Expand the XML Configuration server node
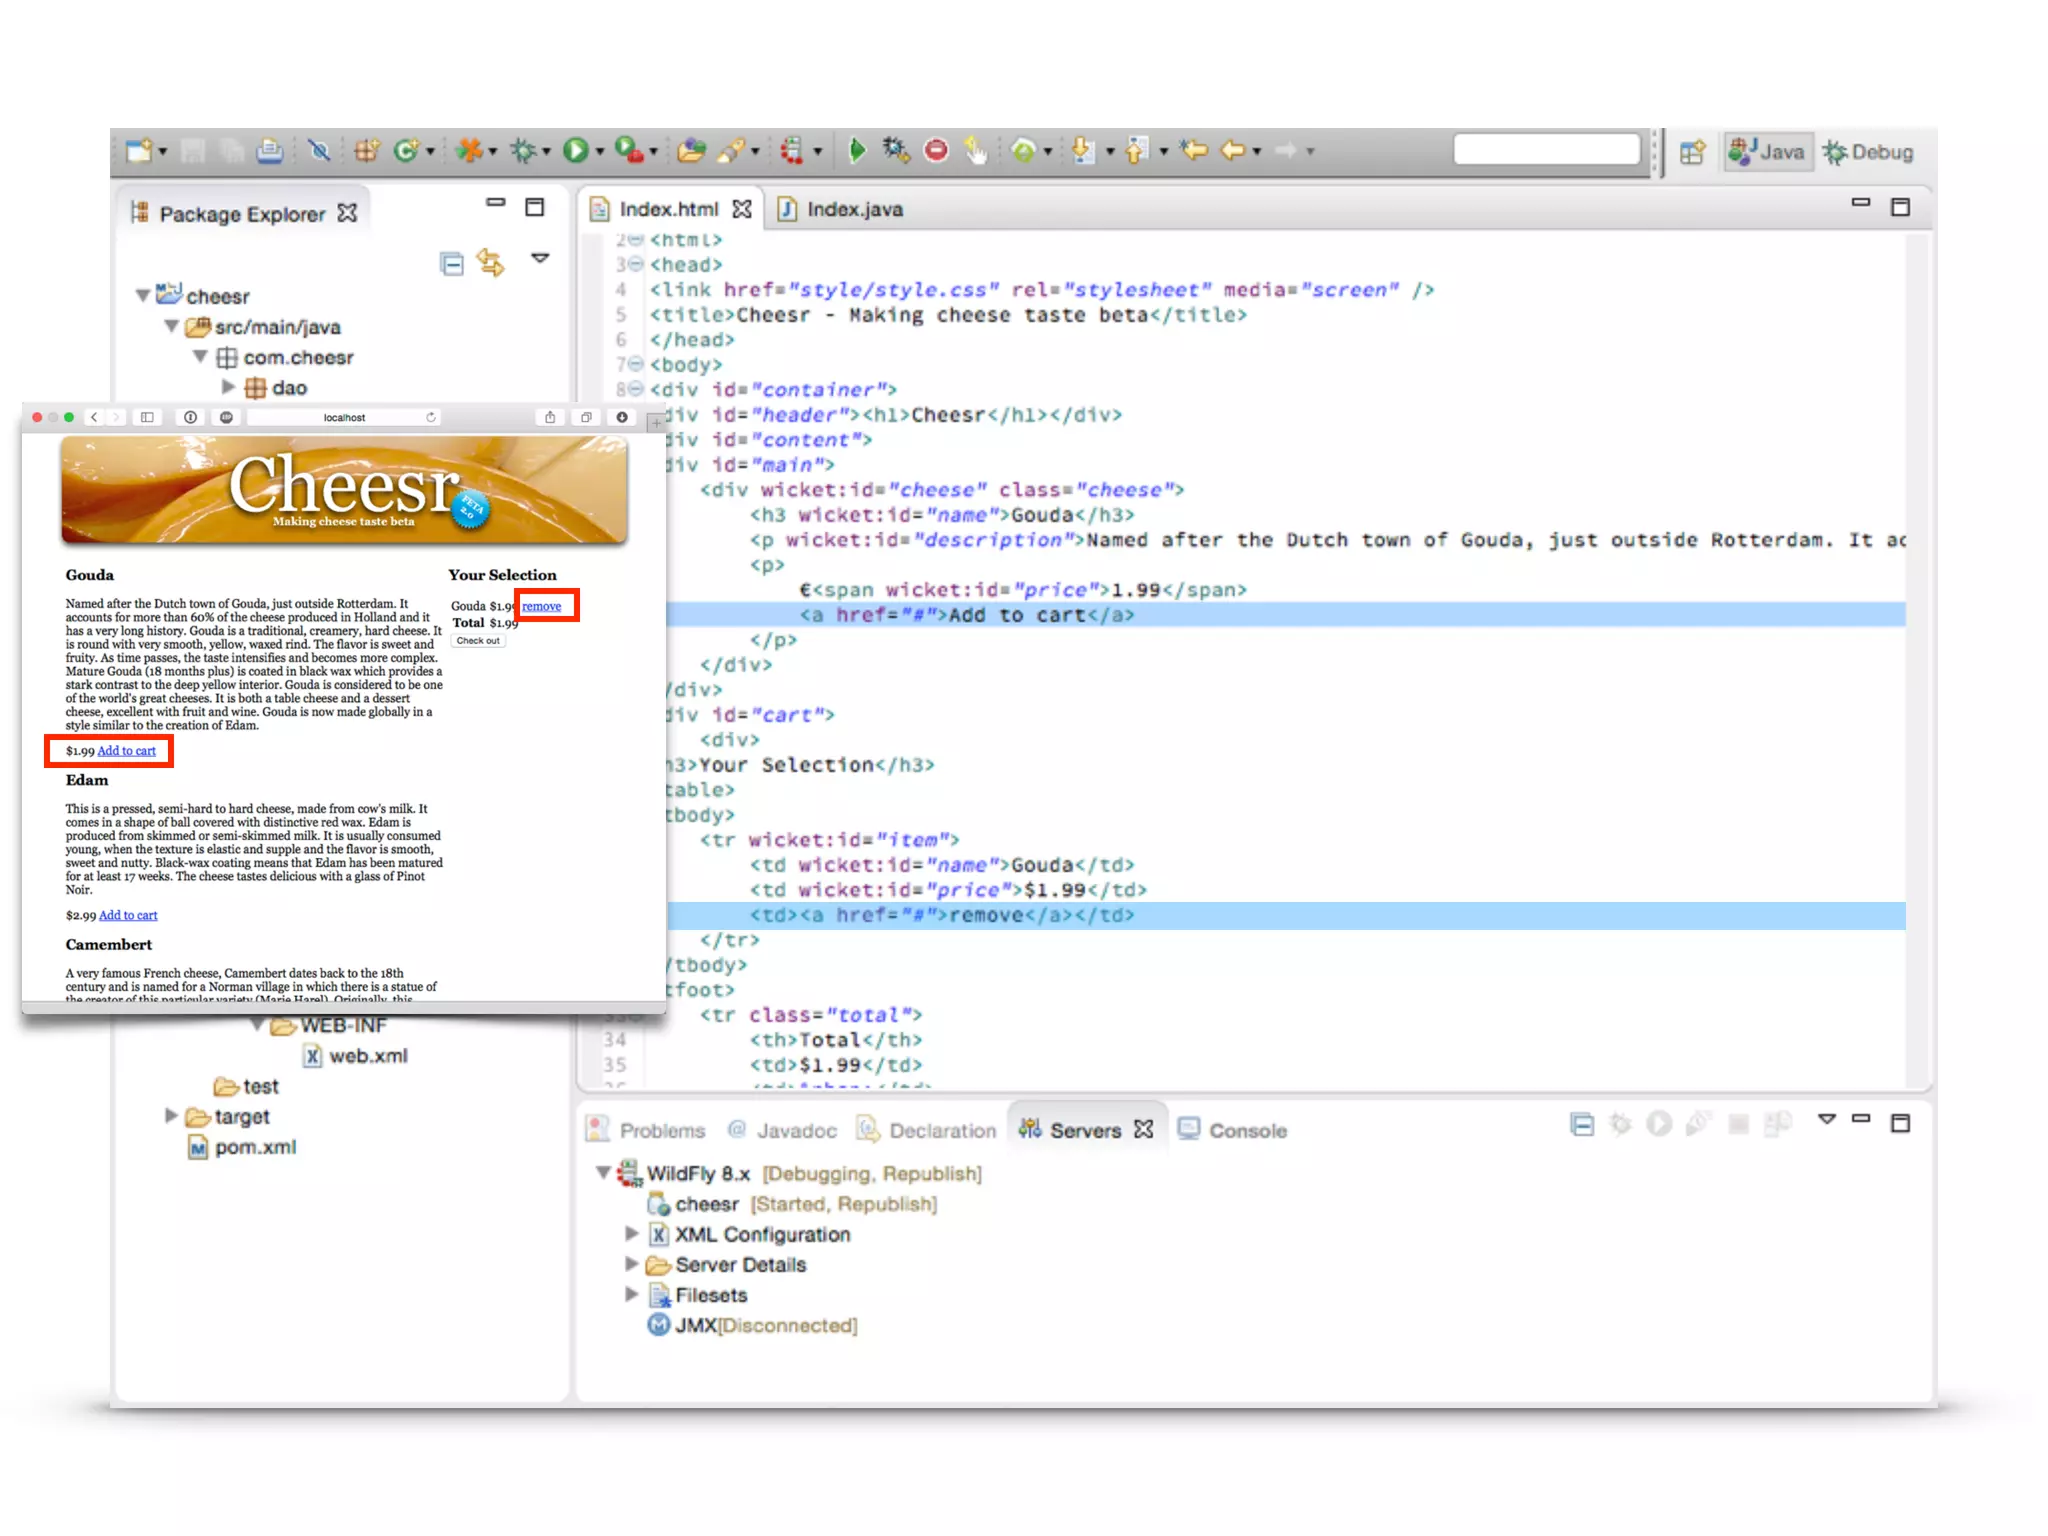Image resolution: width=2048 pixels, height=1536 pixels. [631, 1233]
